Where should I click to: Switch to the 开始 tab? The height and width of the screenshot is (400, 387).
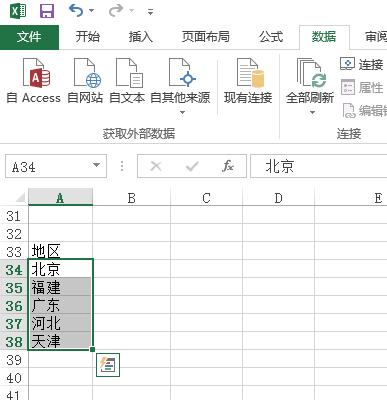87,37
